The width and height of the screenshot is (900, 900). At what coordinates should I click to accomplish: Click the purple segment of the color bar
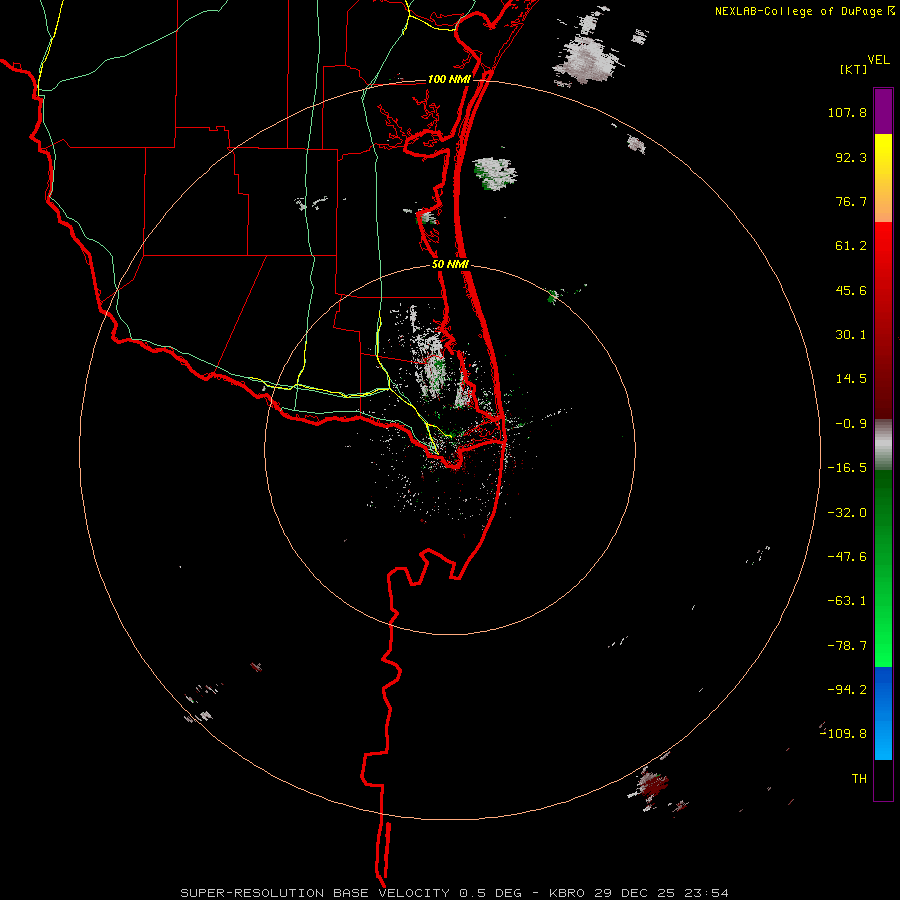[x=883, y=112]
